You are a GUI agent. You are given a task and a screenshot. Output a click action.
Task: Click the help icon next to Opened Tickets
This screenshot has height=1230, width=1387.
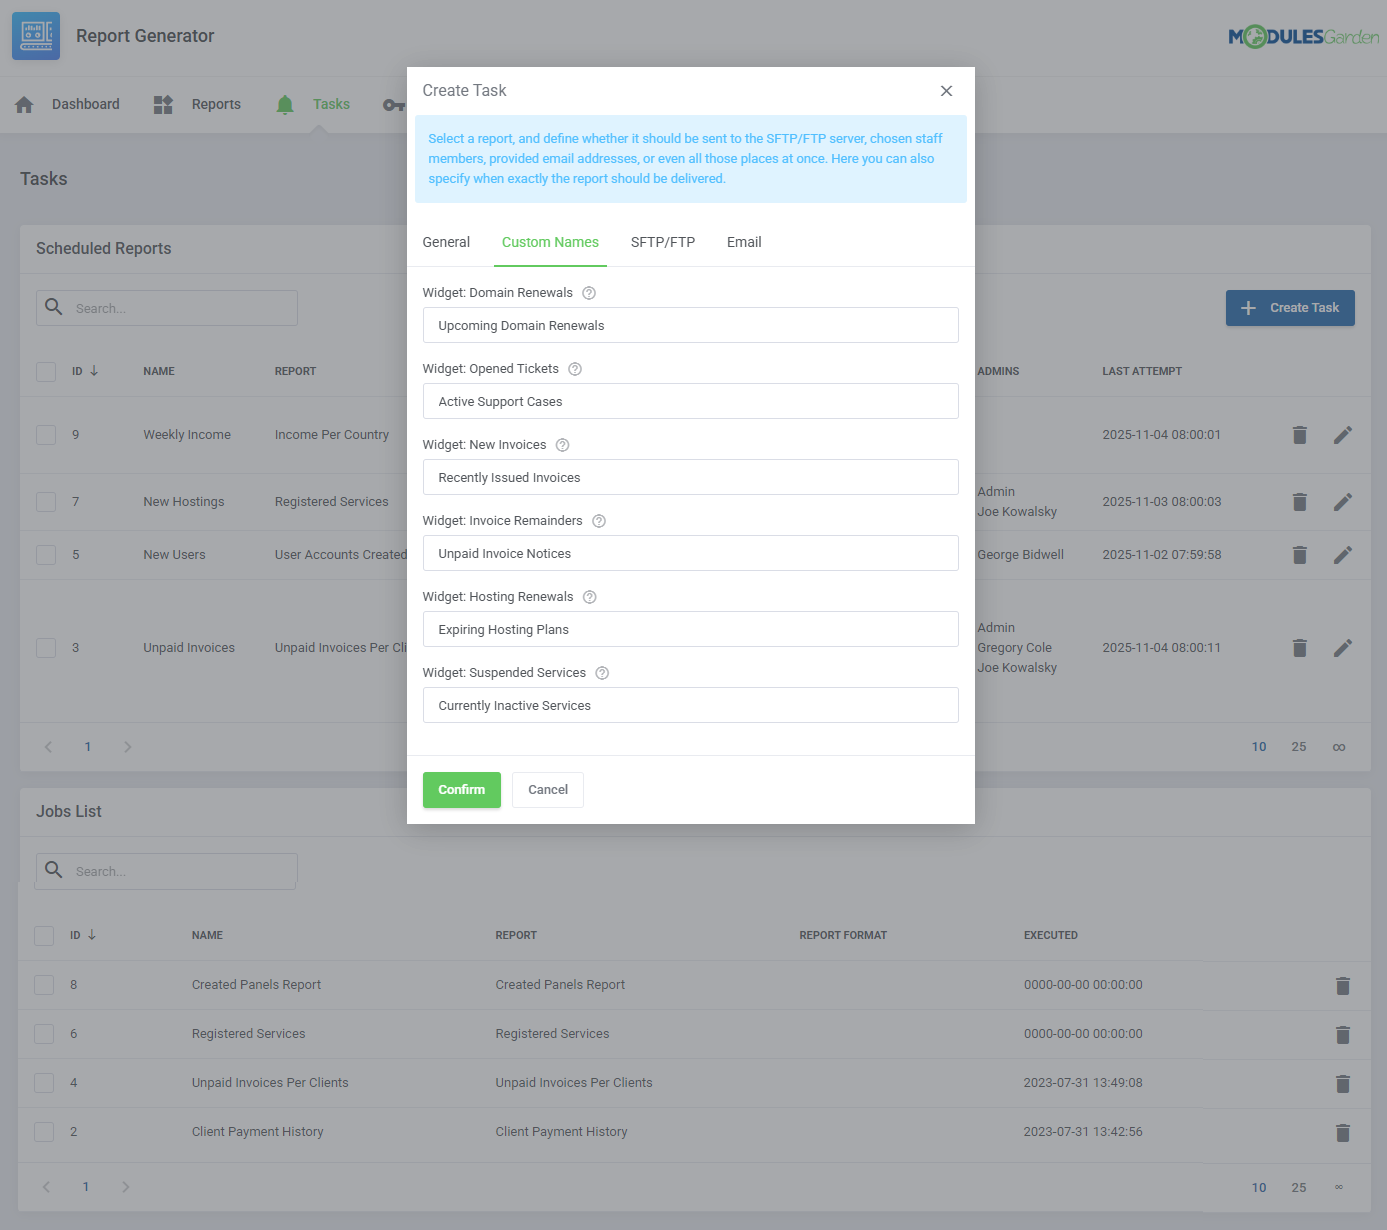(x=575, y=369)
